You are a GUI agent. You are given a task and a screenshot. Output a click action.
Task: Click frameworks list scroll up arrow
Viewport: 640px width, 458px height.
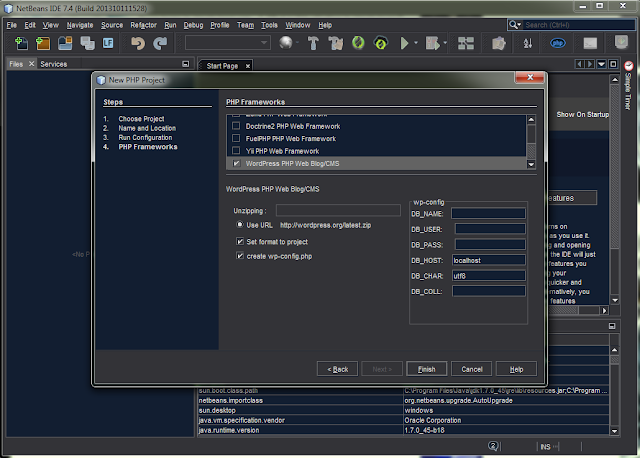(x=531, y=120)
